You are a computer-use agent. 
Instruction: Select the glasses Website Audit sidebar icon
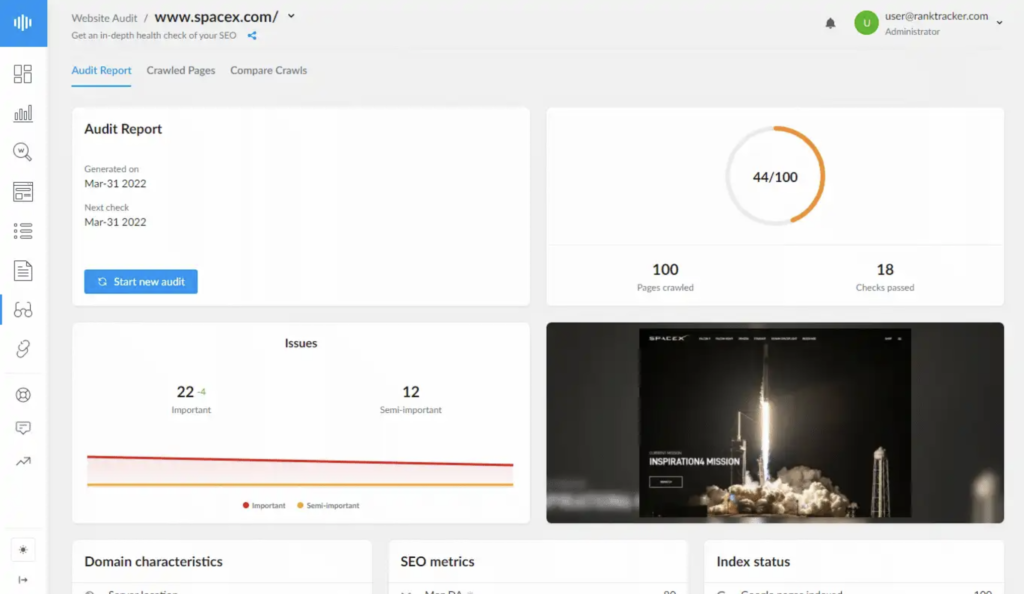tap(23, 309)
